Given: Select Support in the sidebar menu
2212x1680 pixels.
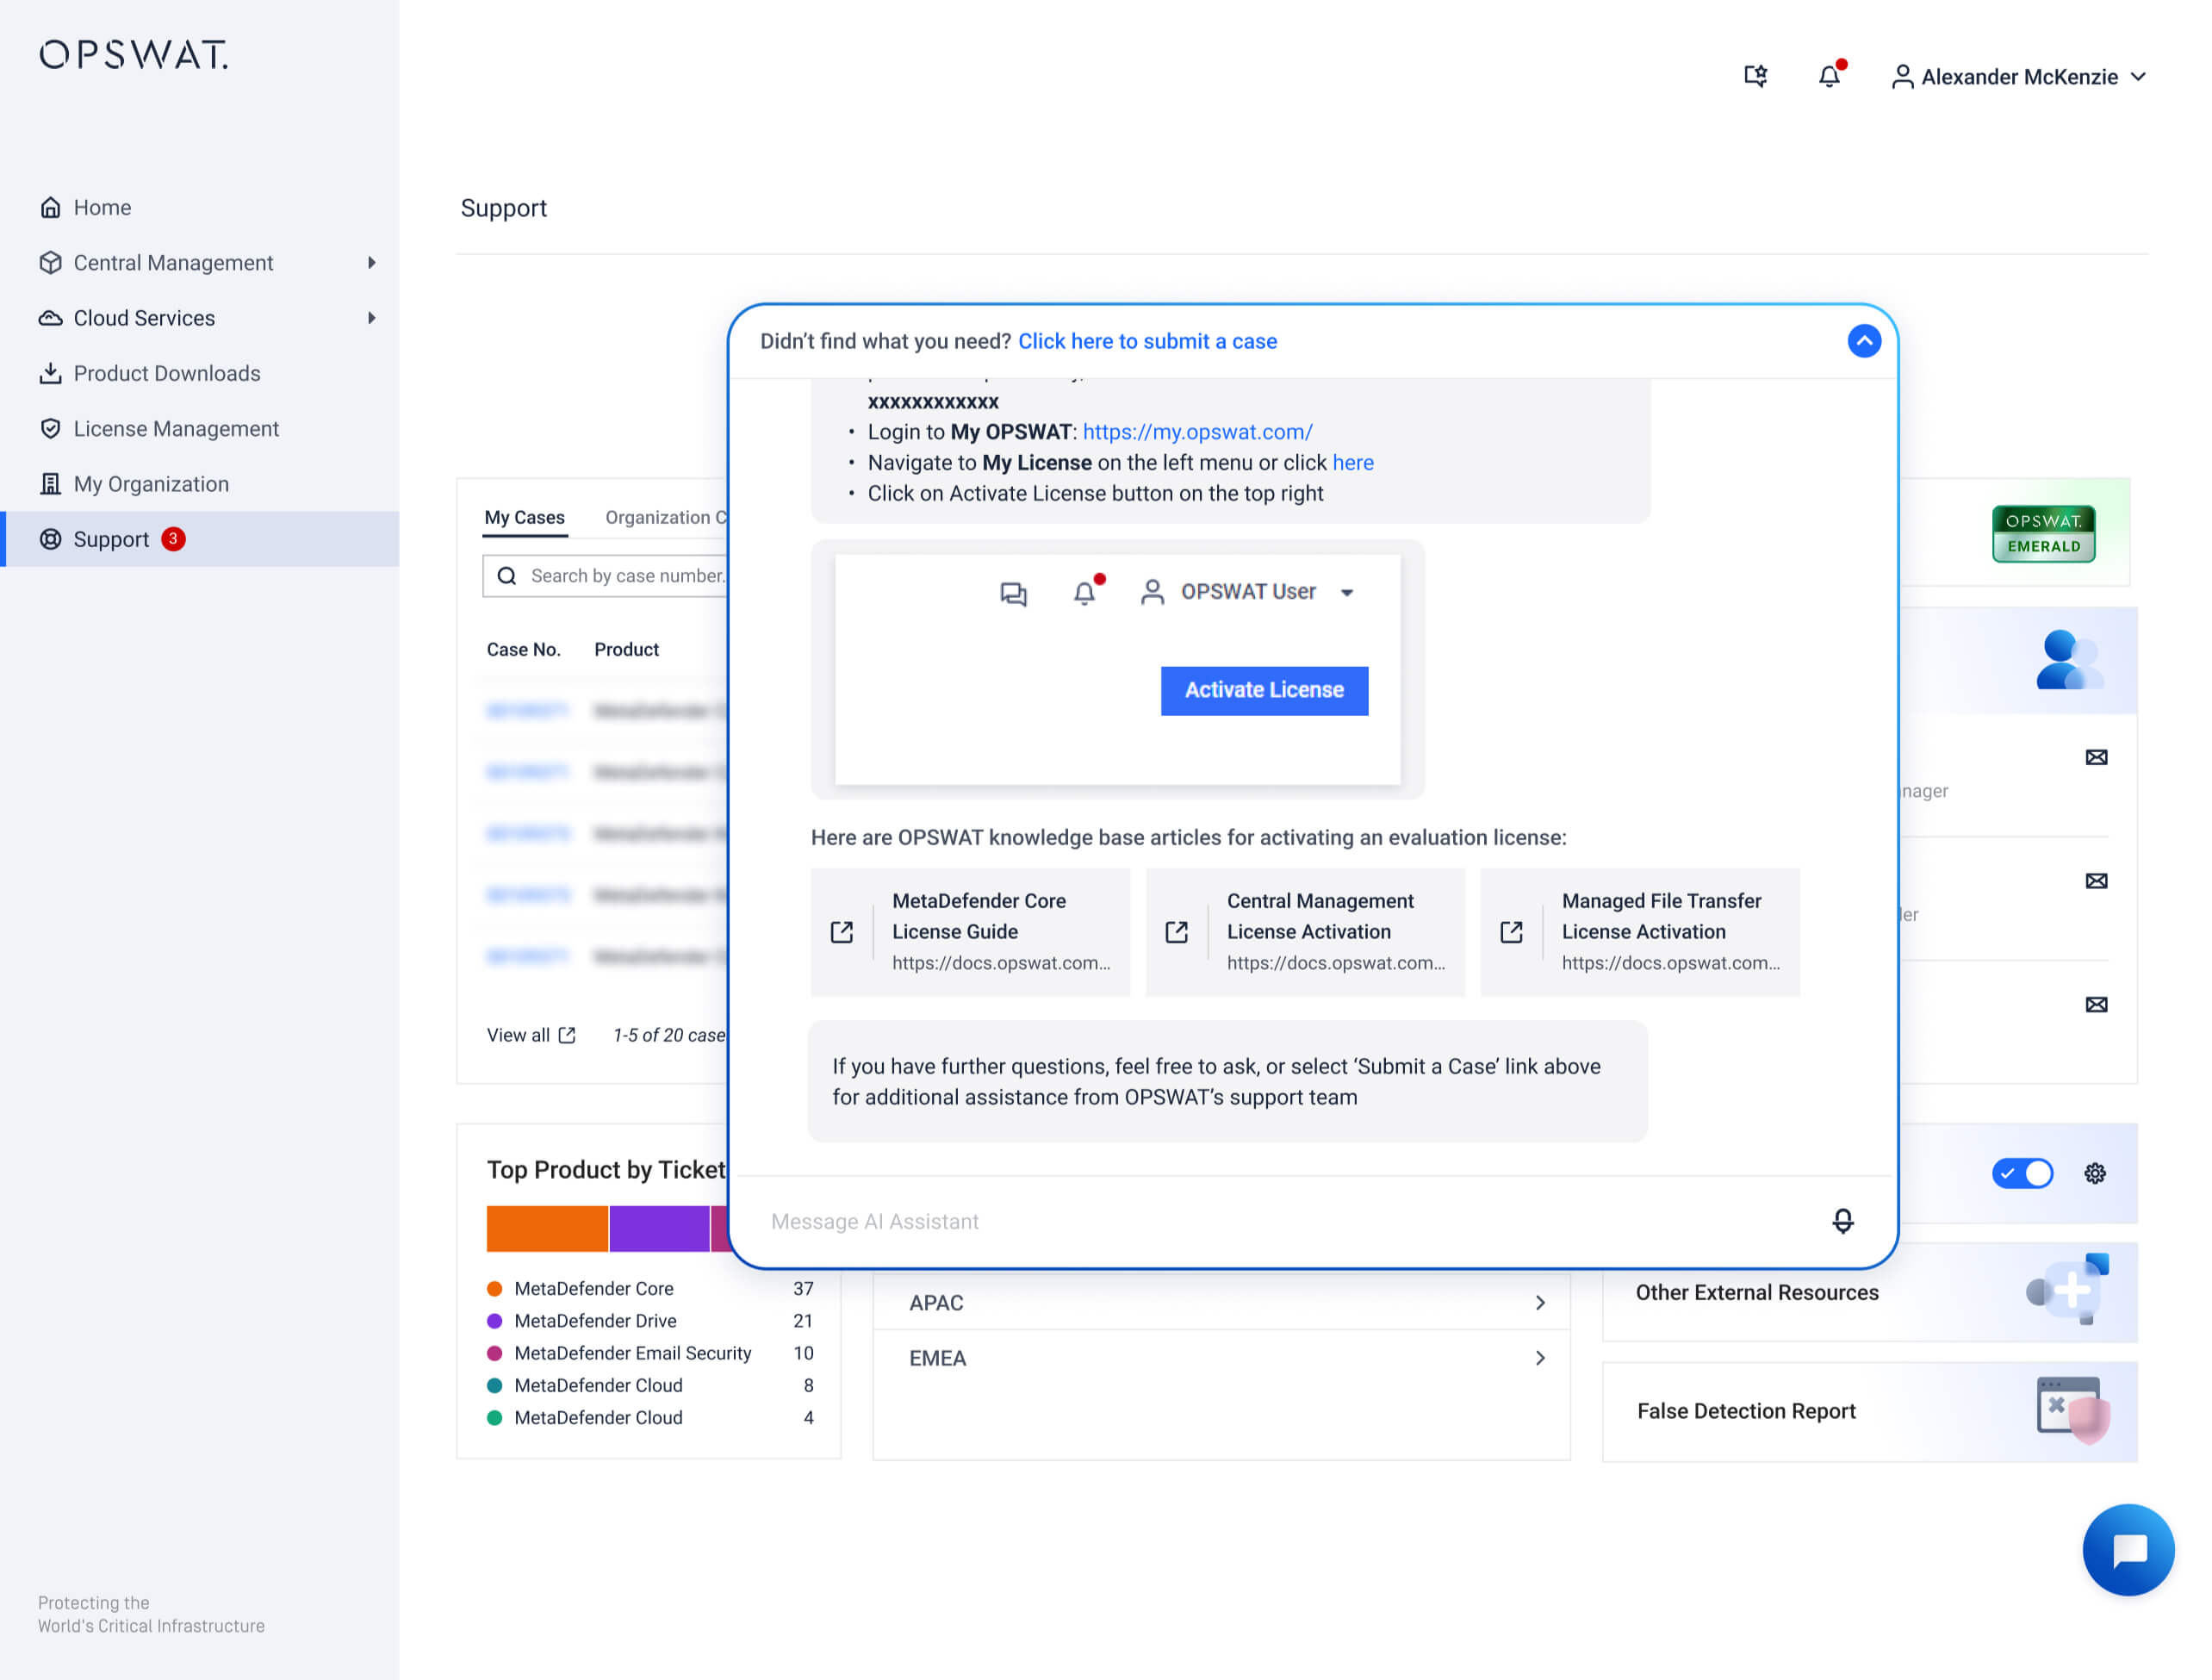Looking at the screenshot, I should (110, 539).
